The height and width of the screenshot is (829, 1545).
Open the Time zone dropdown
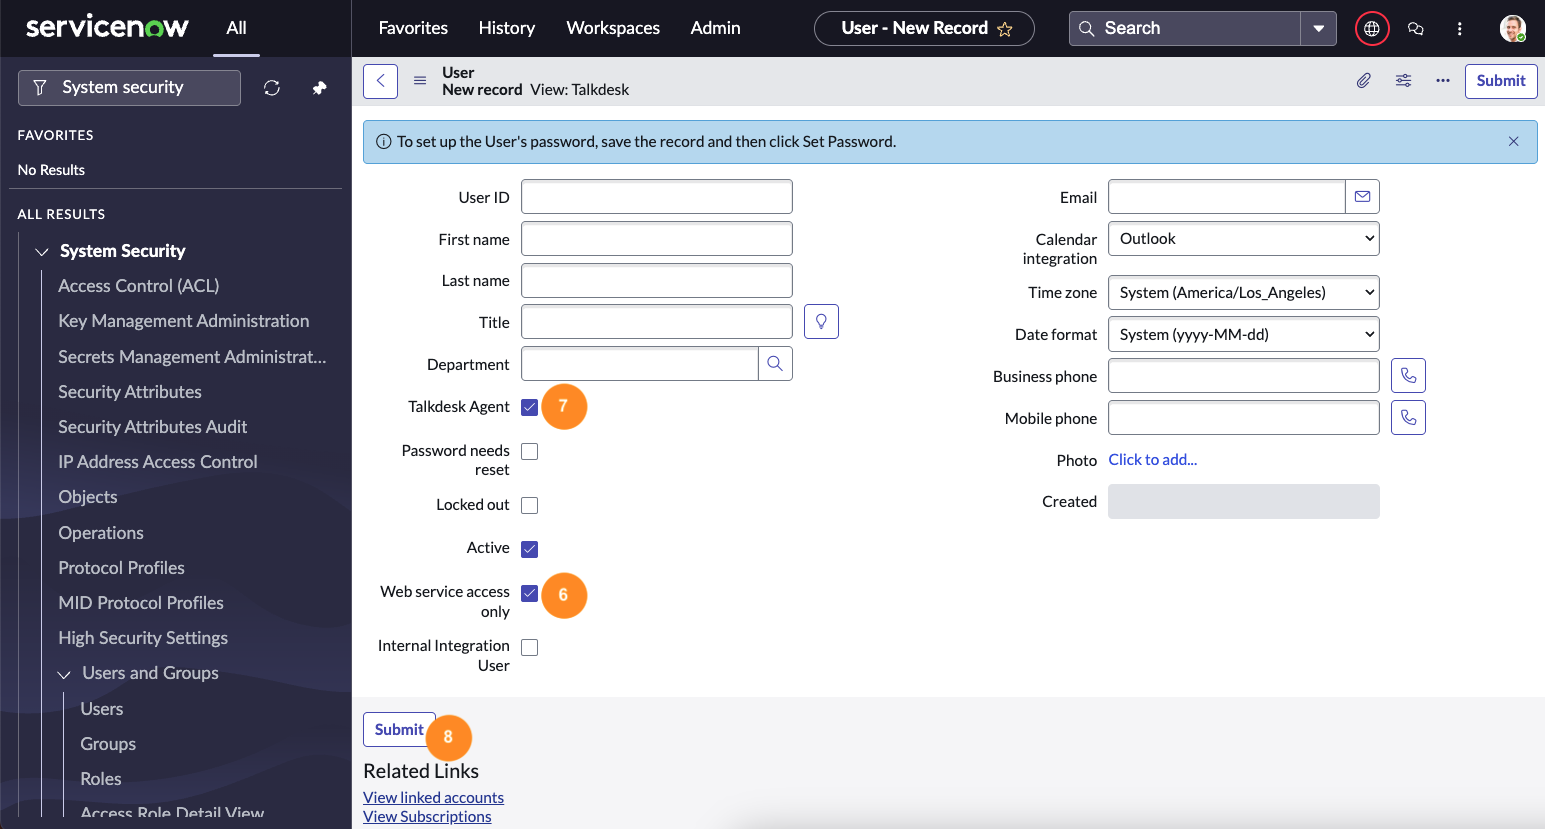(x=1244, y=293)
